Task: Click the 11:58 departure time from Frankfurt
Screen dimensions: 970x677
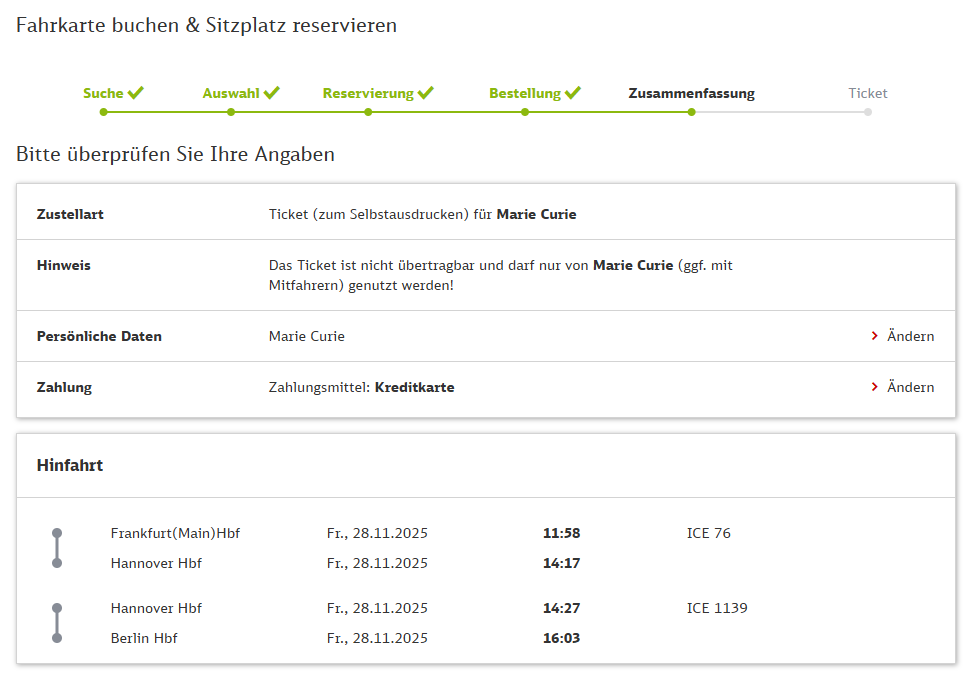Action: click(x=561, y=533)
